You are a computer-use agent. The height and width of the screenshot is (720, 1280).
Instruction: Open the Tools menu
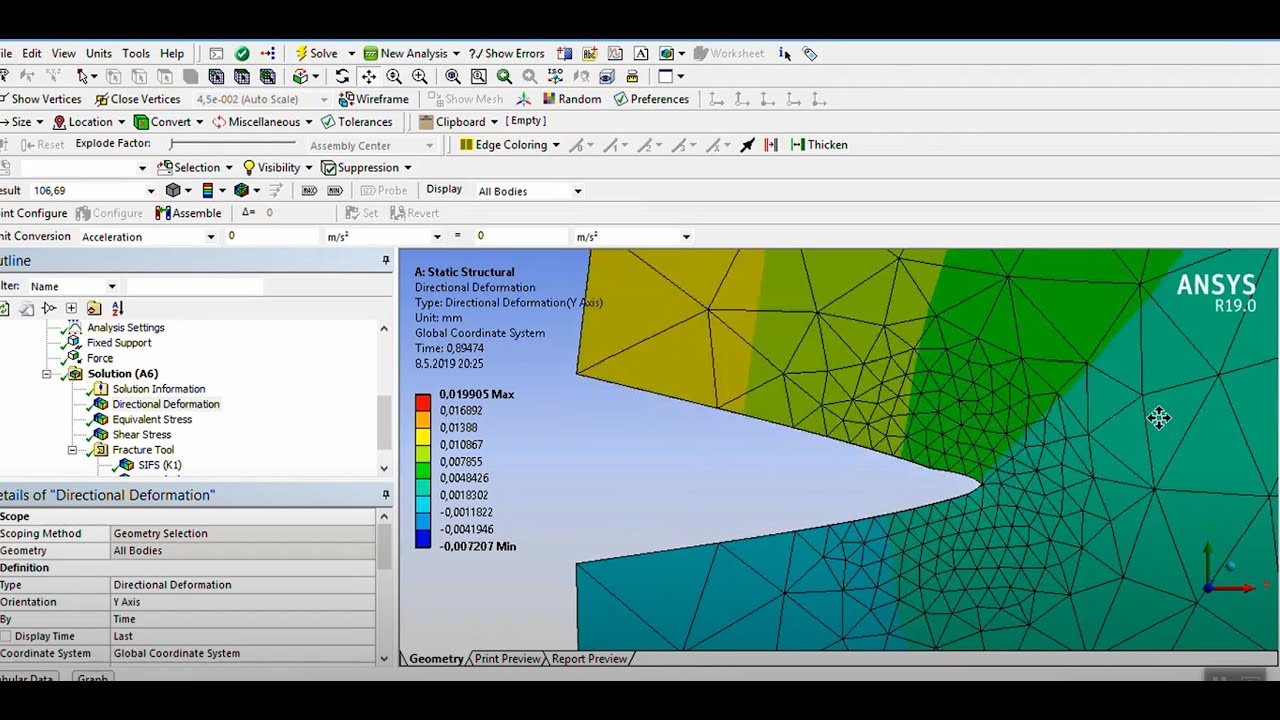click(x=136, y=54)
